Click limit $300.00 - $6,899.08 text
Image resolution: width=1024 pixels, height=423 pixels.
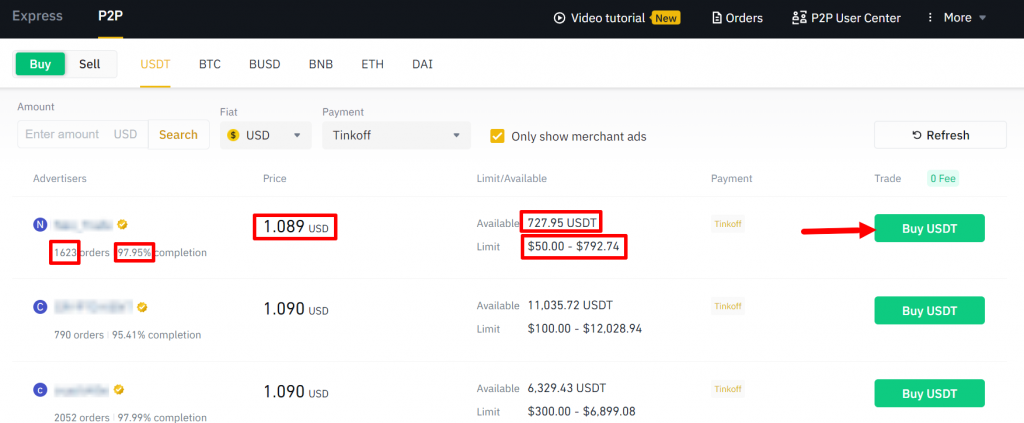coord(581,412)
